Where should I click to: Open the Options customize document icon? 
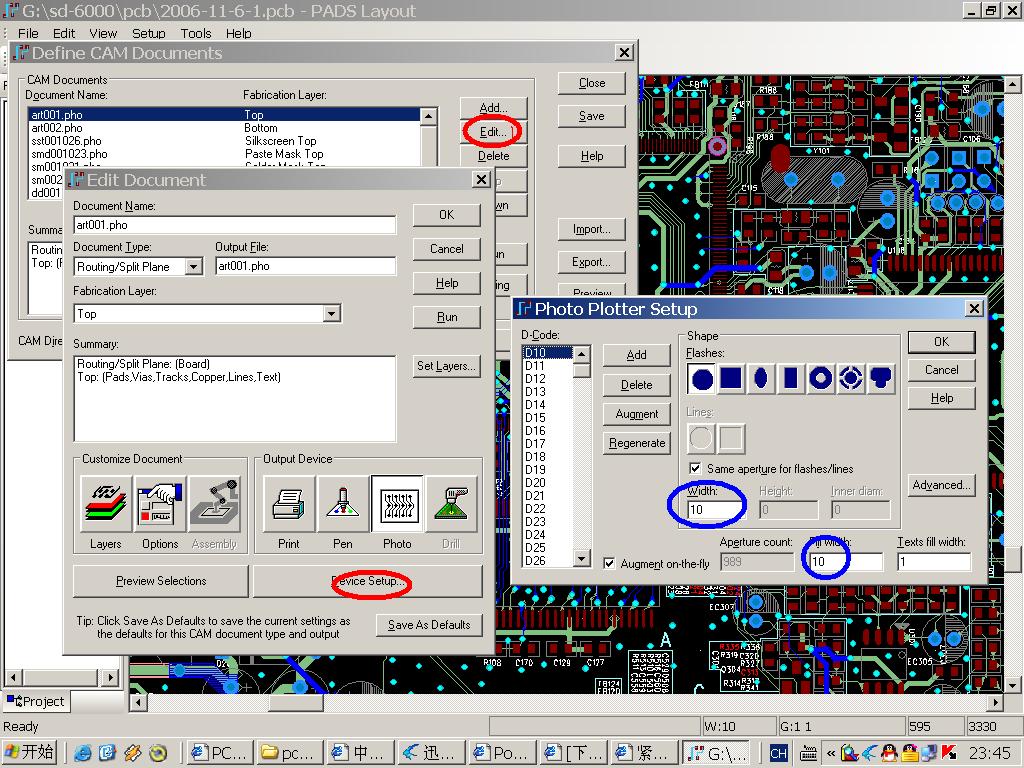coord(160,503)
